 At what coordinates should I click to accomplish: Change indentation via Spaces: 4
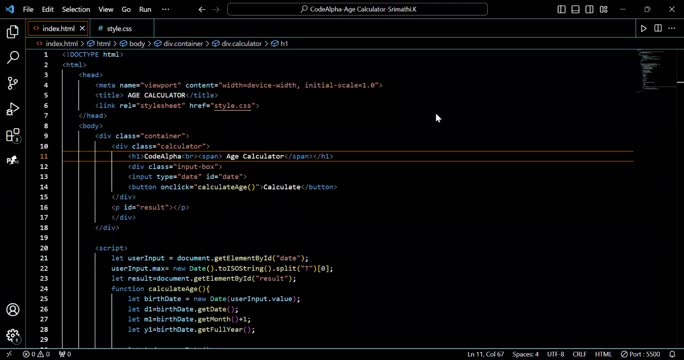(x=526, y=354)
